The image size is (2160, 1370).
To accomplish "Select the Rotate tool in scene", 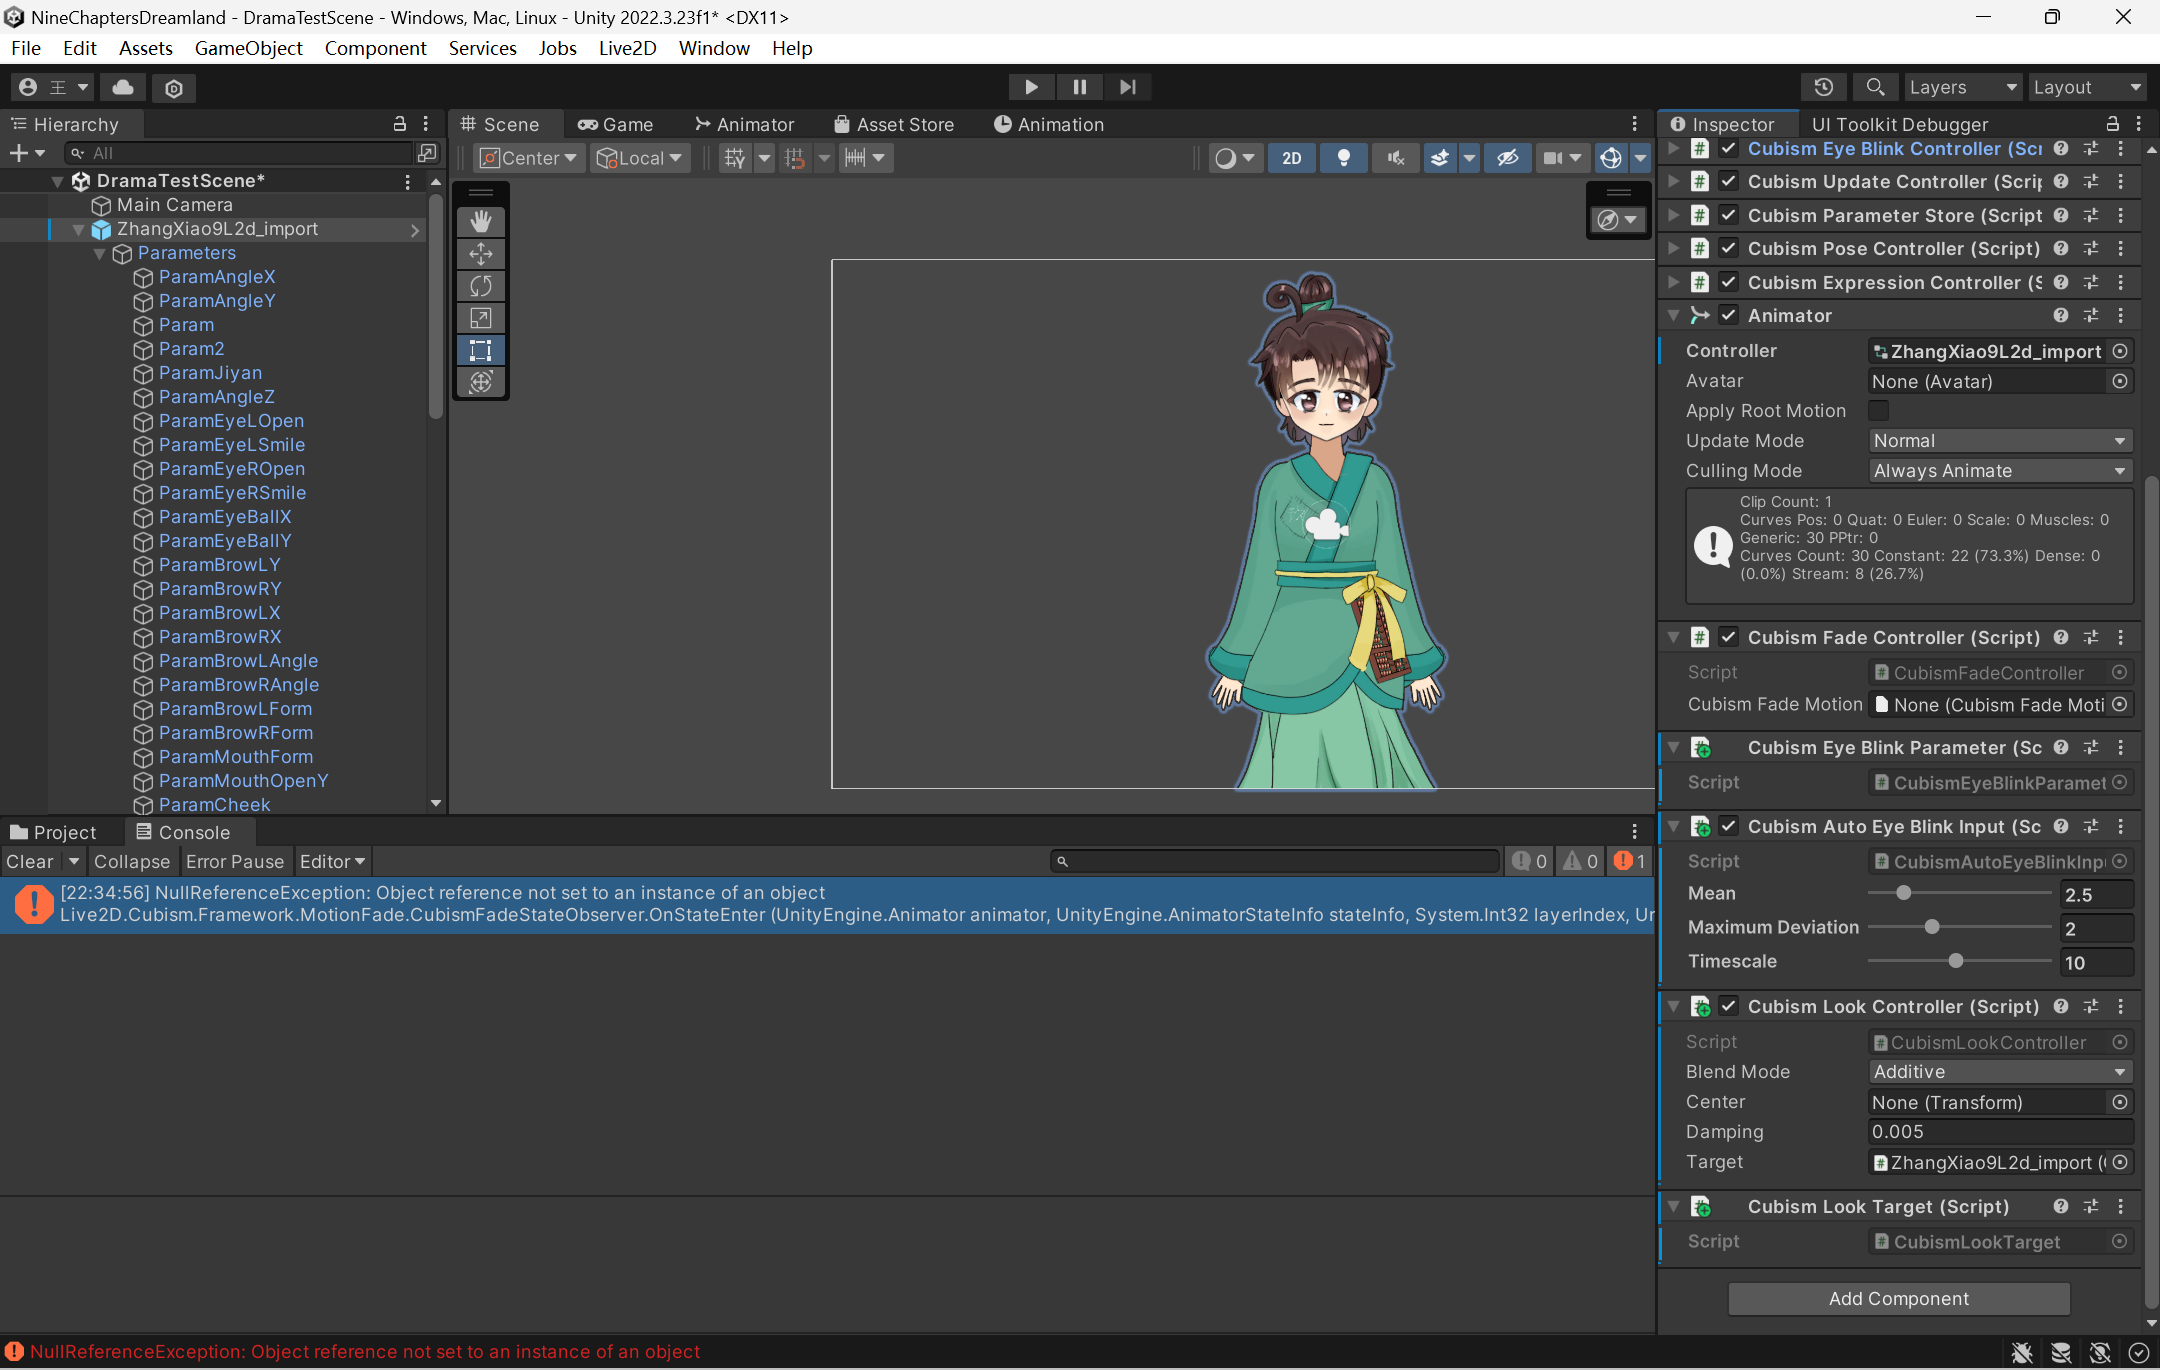I will [481, 286].
